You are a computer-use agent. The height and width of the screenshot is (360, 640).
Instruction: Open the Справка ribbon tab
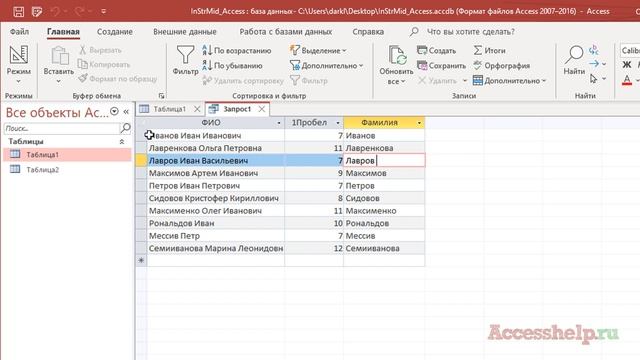pos(368,31)
